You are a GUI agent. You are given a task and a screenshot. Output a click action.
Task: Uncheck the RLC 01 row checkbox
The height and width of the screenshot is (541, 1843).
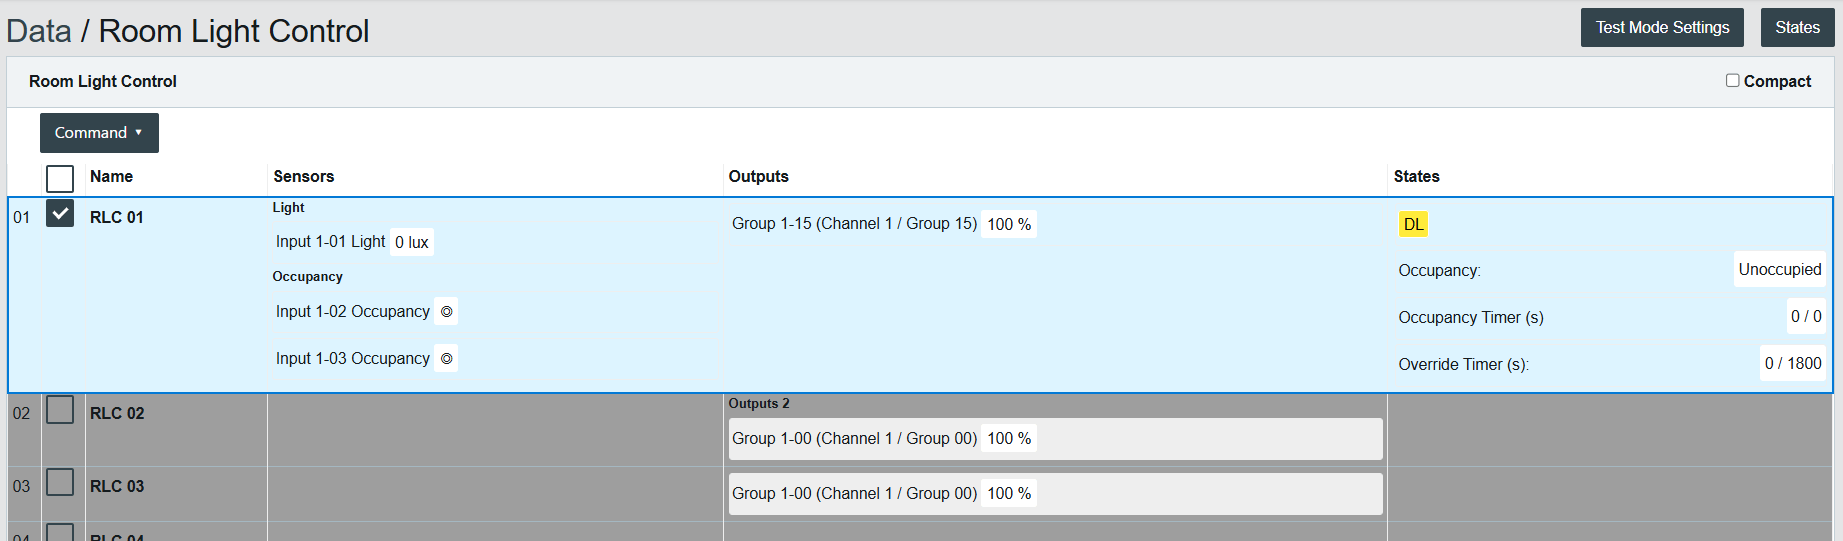(x=60, y=213)
